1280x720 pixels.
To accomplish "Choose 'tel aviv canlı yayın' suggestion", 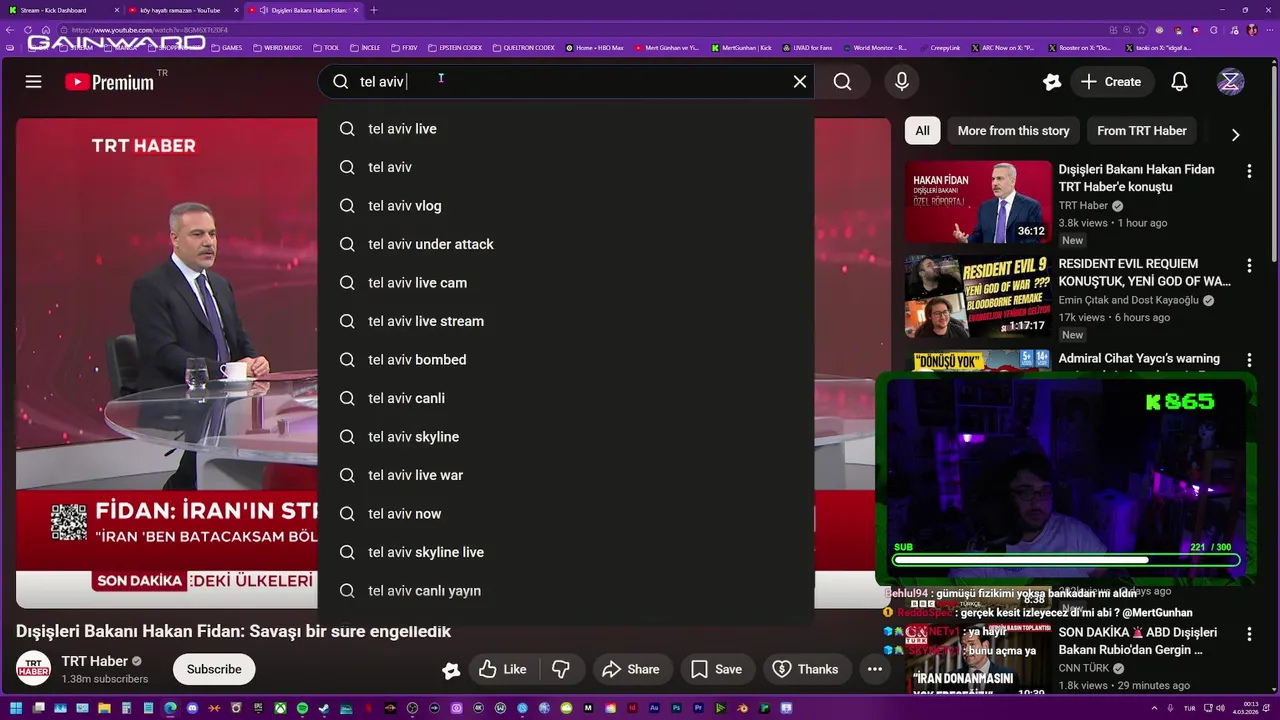I will 566,591.
